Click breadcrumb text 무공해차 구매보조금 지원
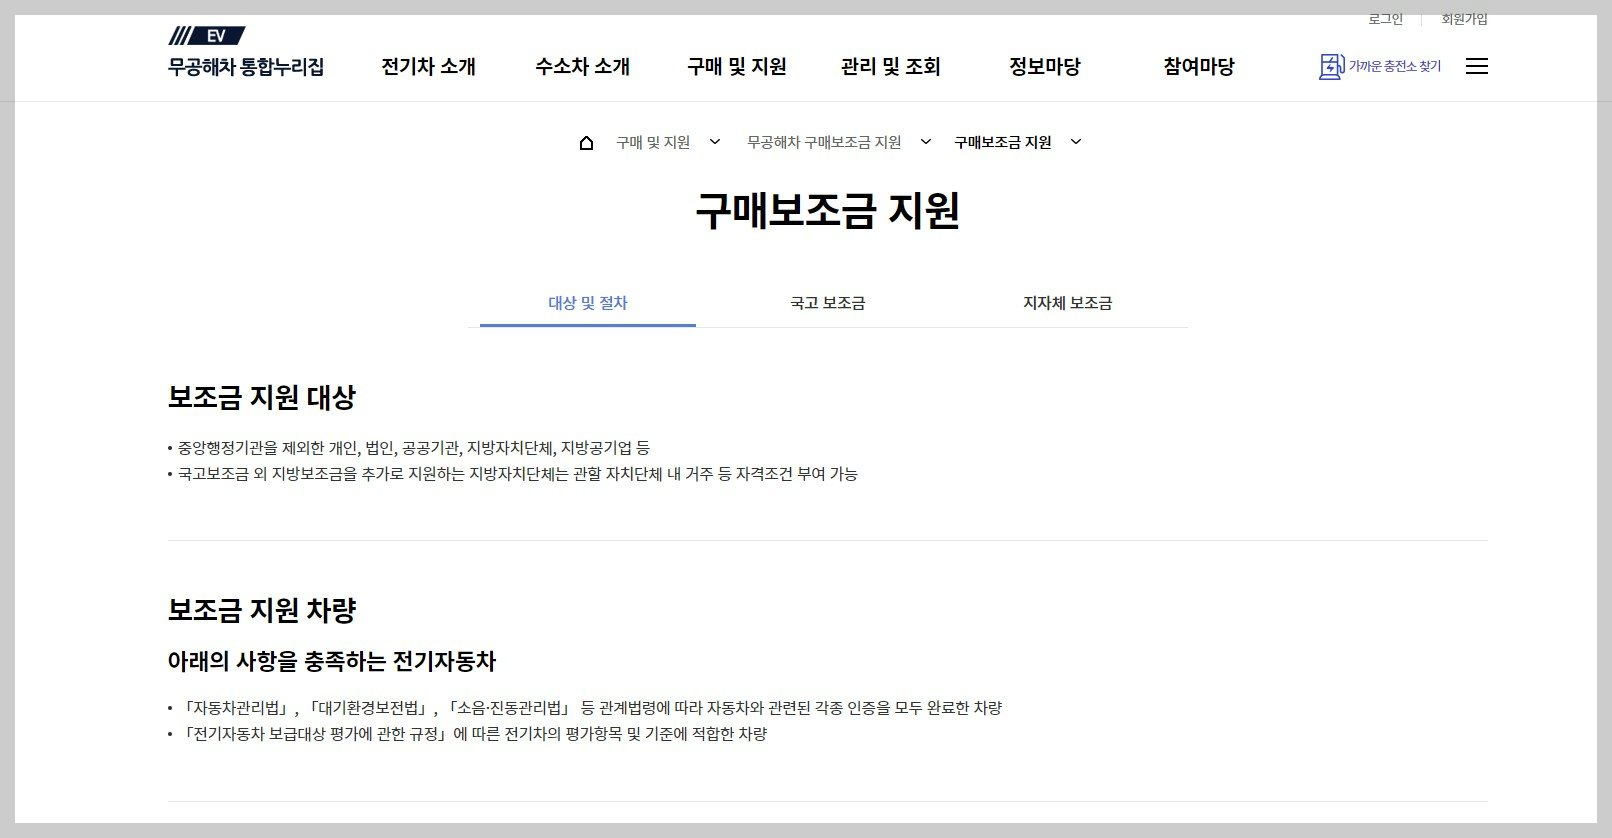 coord(824,143)
